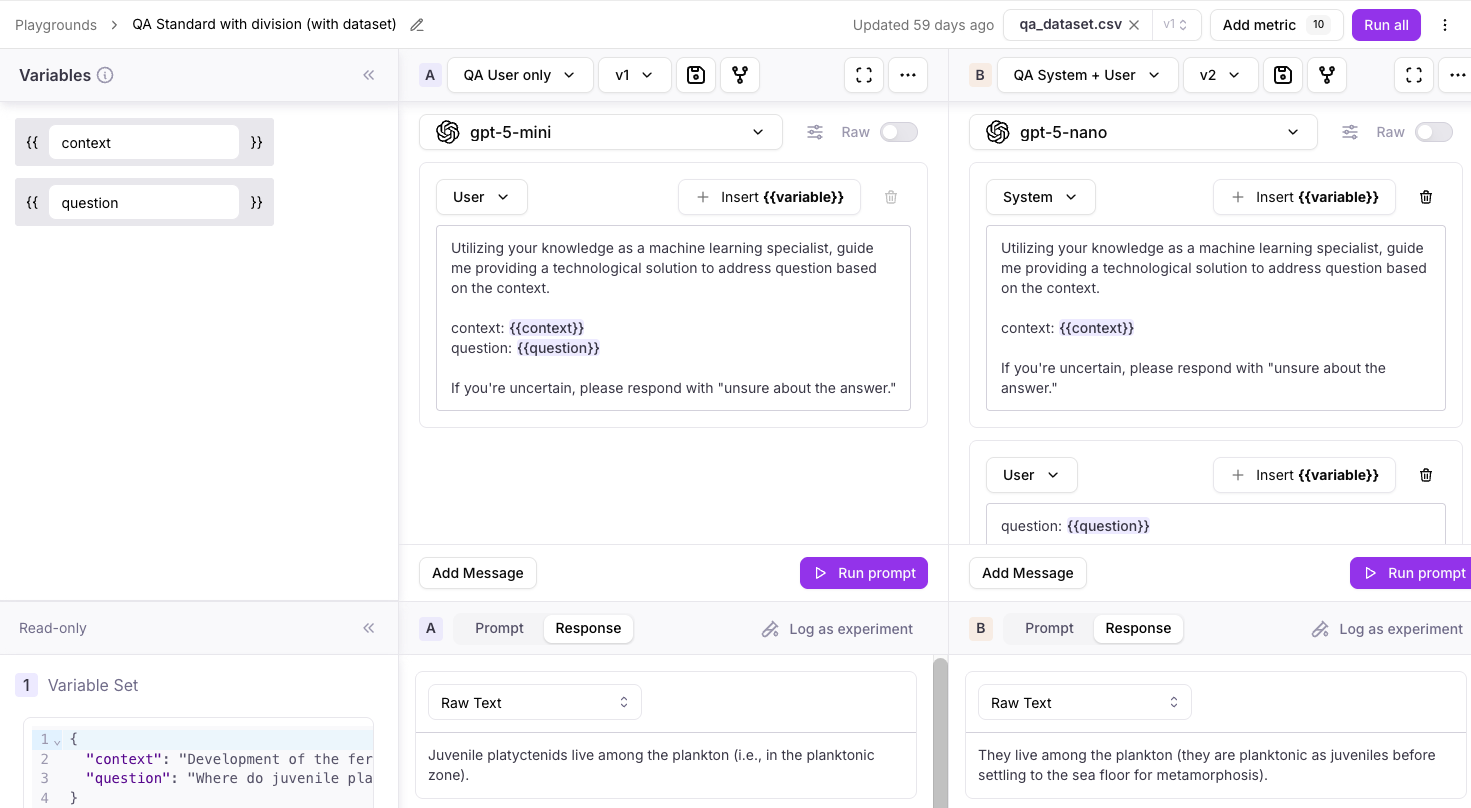Collapse the Read-only panel
The height and width of the screenshot is (808, 1471).
point(369,628)
